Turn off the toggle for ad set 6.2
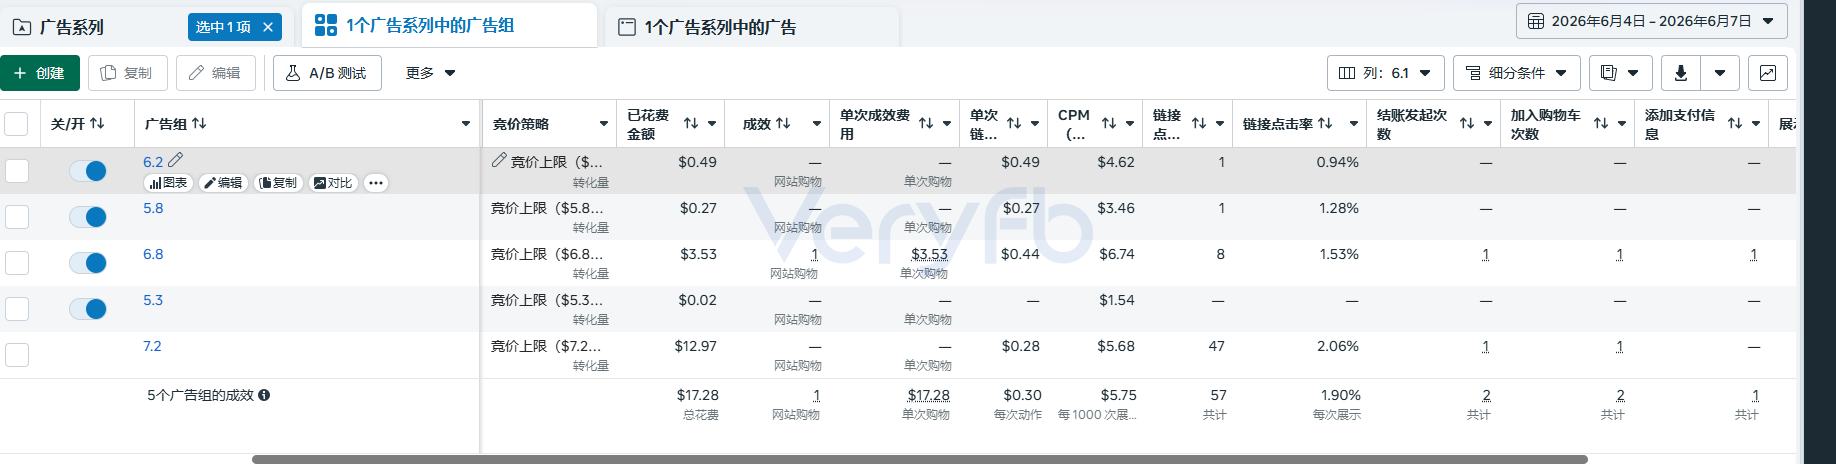Viewport: 1836px width, 464px height. pyautogui.click(x=88, y=171)
